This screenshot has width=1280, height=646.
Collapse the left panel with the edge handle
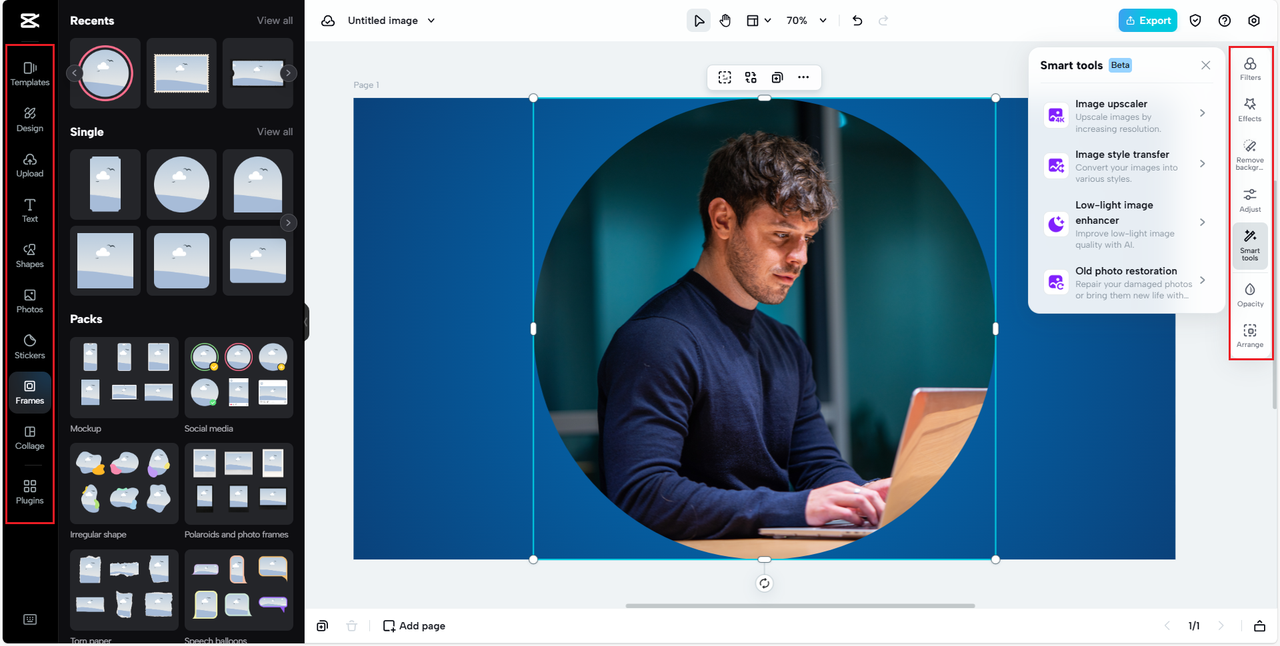point(306,323)
